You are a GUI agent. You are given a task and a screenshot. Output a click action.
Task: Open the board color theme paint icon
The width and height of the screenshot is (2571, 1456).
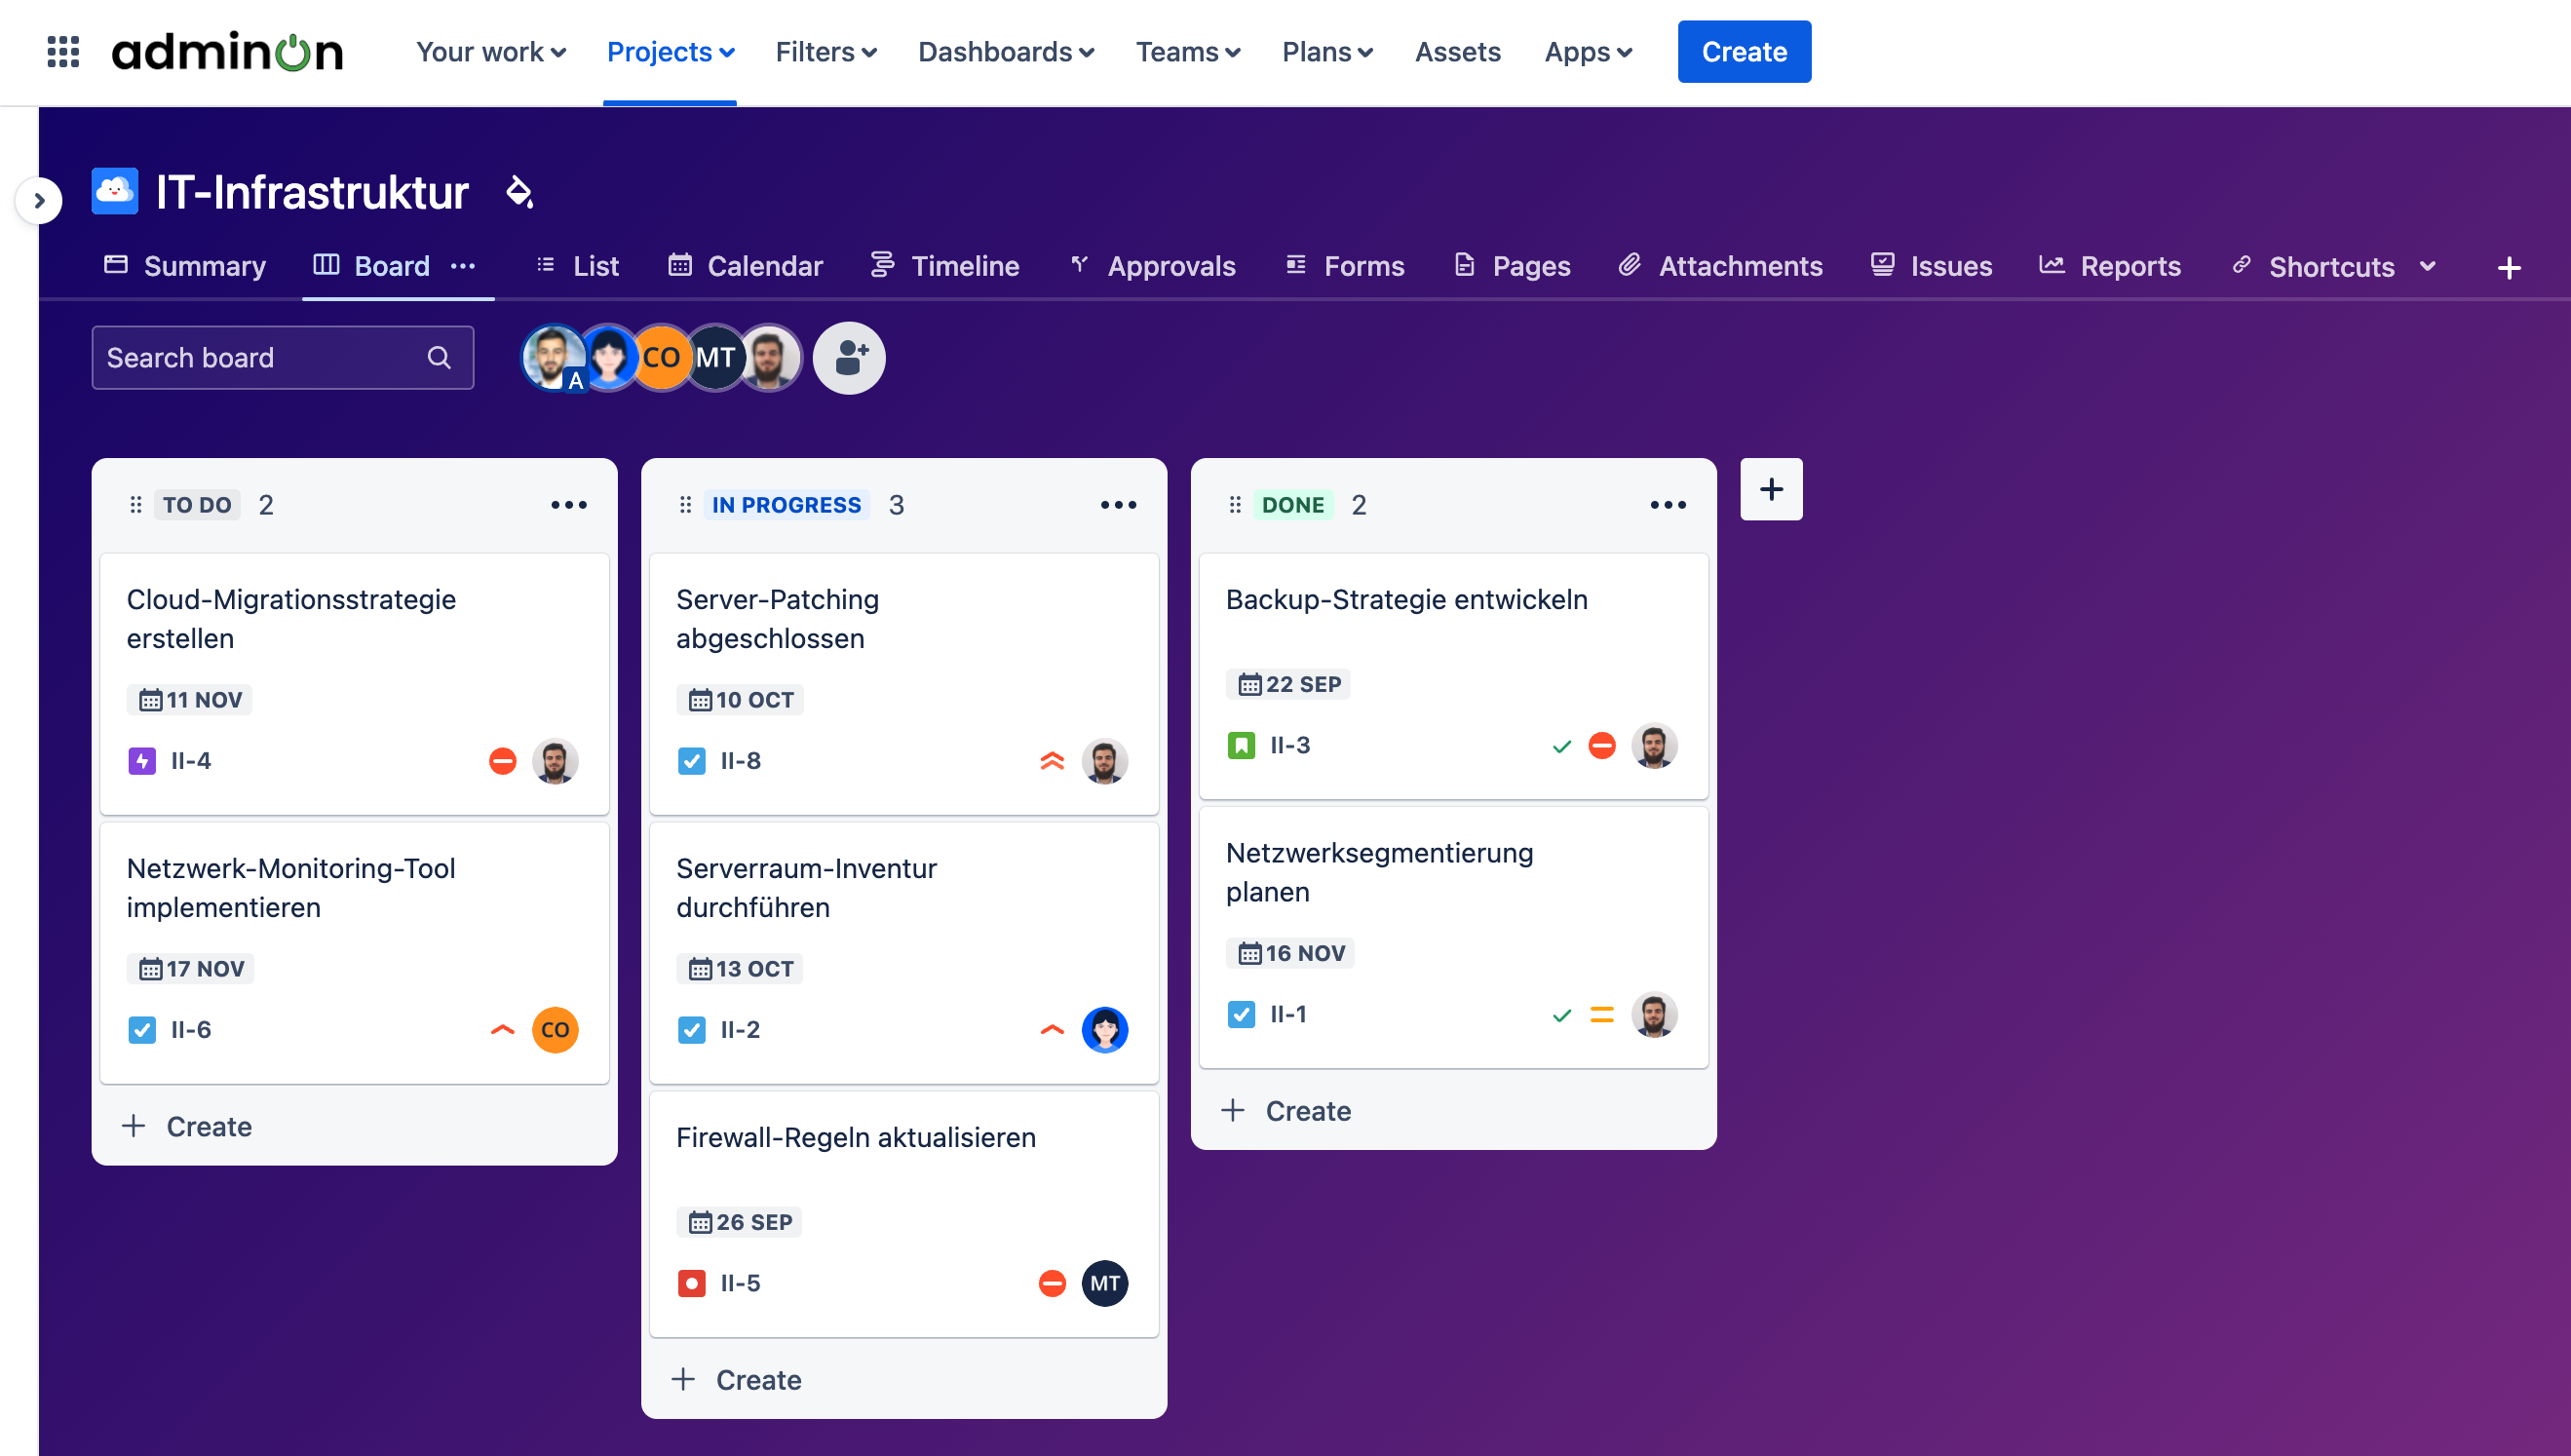coord(519,191)
